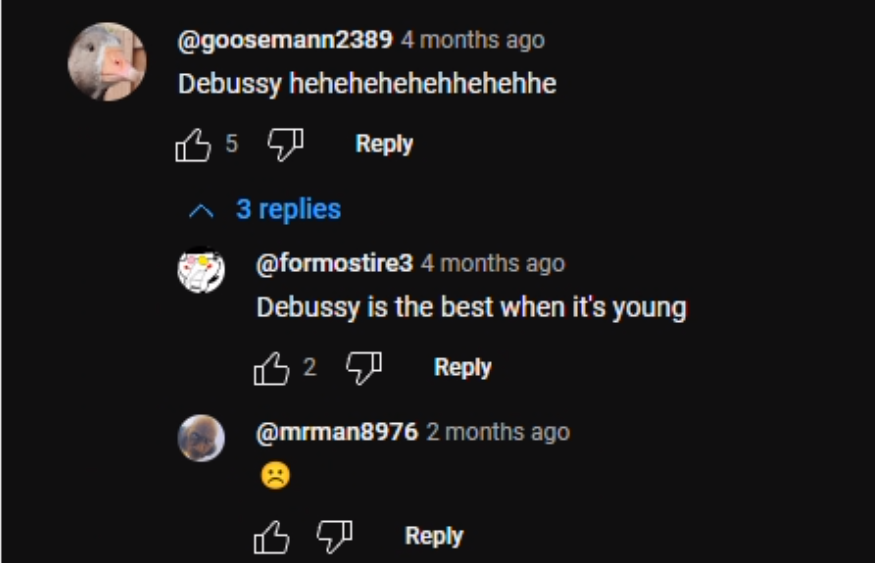Viewport: 875px width, 563px height.
Task: Reply to @mrman8976's emoji comment
Action: point(434,536)
